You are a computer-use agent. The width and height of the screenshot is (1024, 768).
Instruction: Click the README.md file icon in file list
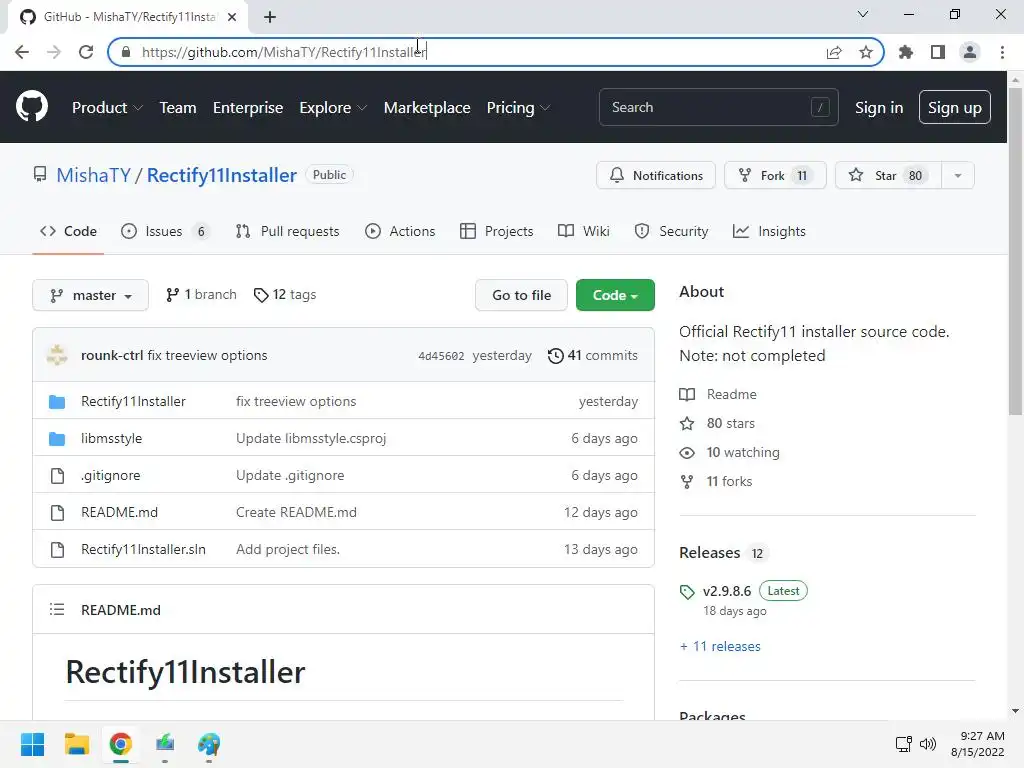(x=57, y=513)
